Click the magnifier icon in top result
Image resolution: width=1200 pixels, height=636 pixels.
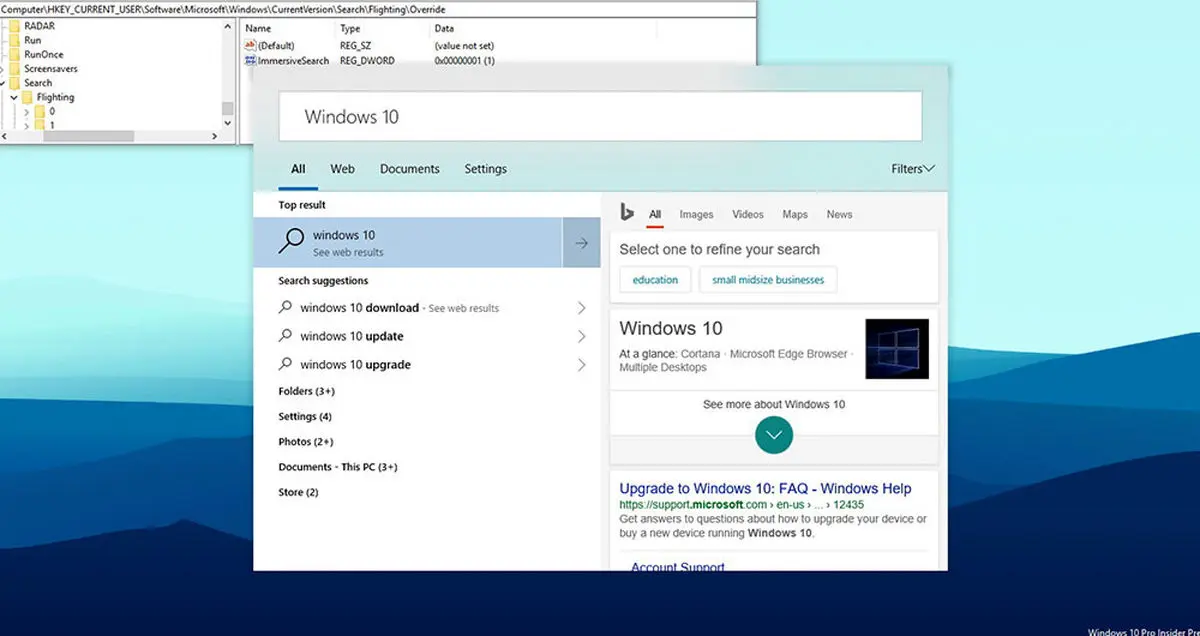291,242
